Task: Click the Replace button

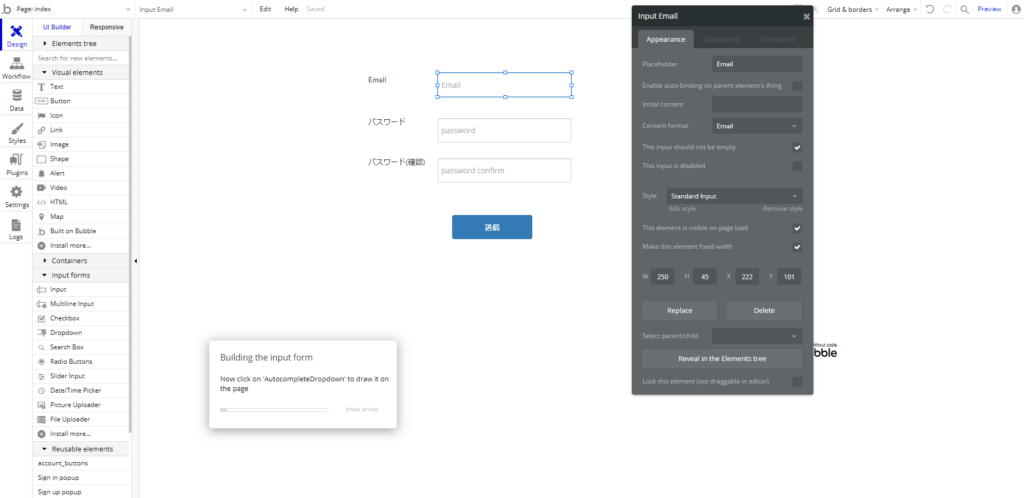Action: click(679, 310)
